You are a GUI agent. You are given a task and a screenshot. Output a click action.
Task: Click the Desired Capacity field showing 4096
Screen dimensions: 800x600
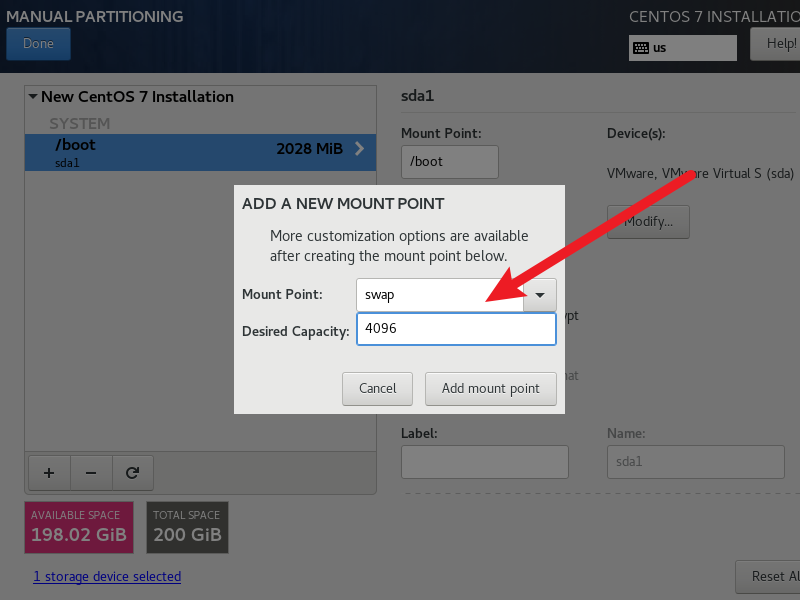pos(456,329)
